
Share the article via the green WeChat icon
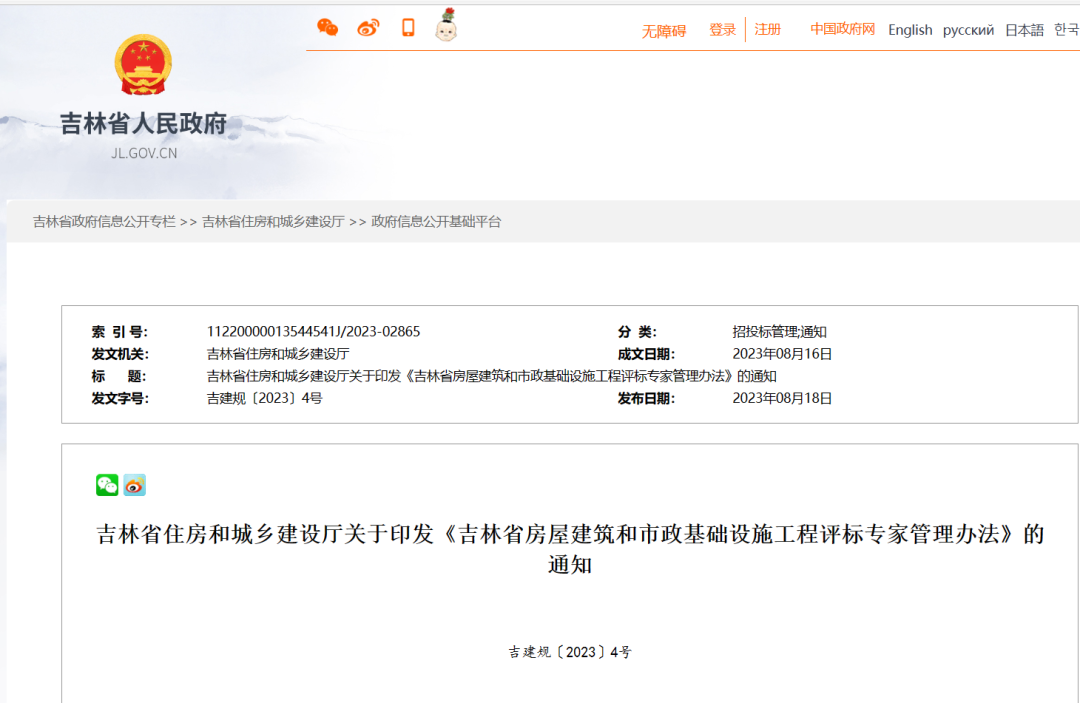[x=105, y=485]
